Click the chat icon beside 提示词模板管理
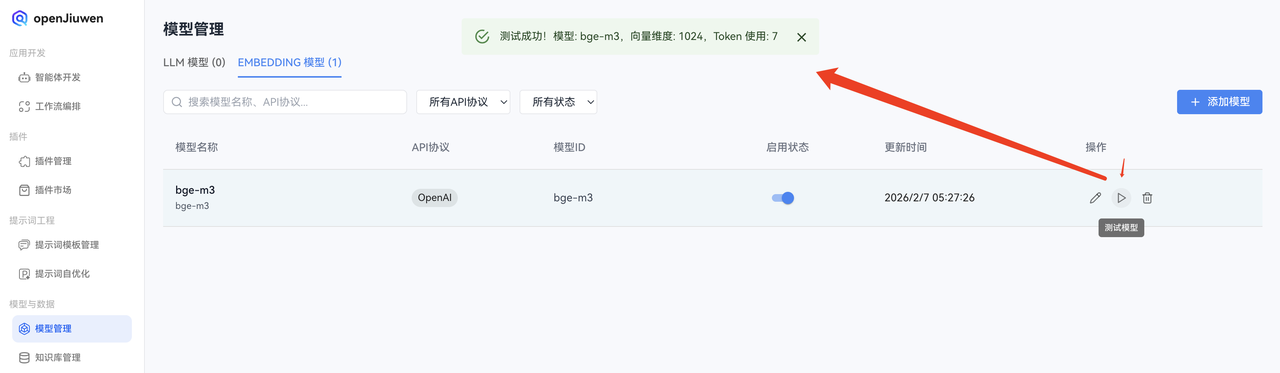The image size is (1280, 373). [25, 245]
